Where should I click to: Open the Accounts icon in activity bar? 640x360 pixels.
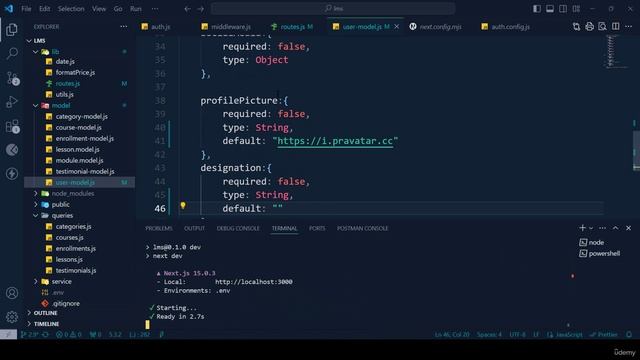point(12,293)
